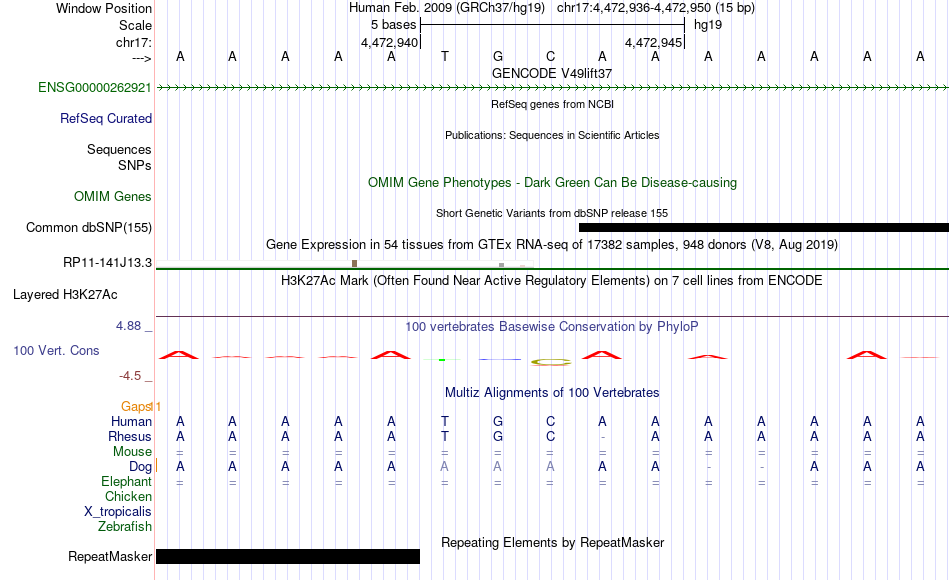The image size is (950, 580).
Task: Click the brown GTEx expression bar
Action: 354,264
